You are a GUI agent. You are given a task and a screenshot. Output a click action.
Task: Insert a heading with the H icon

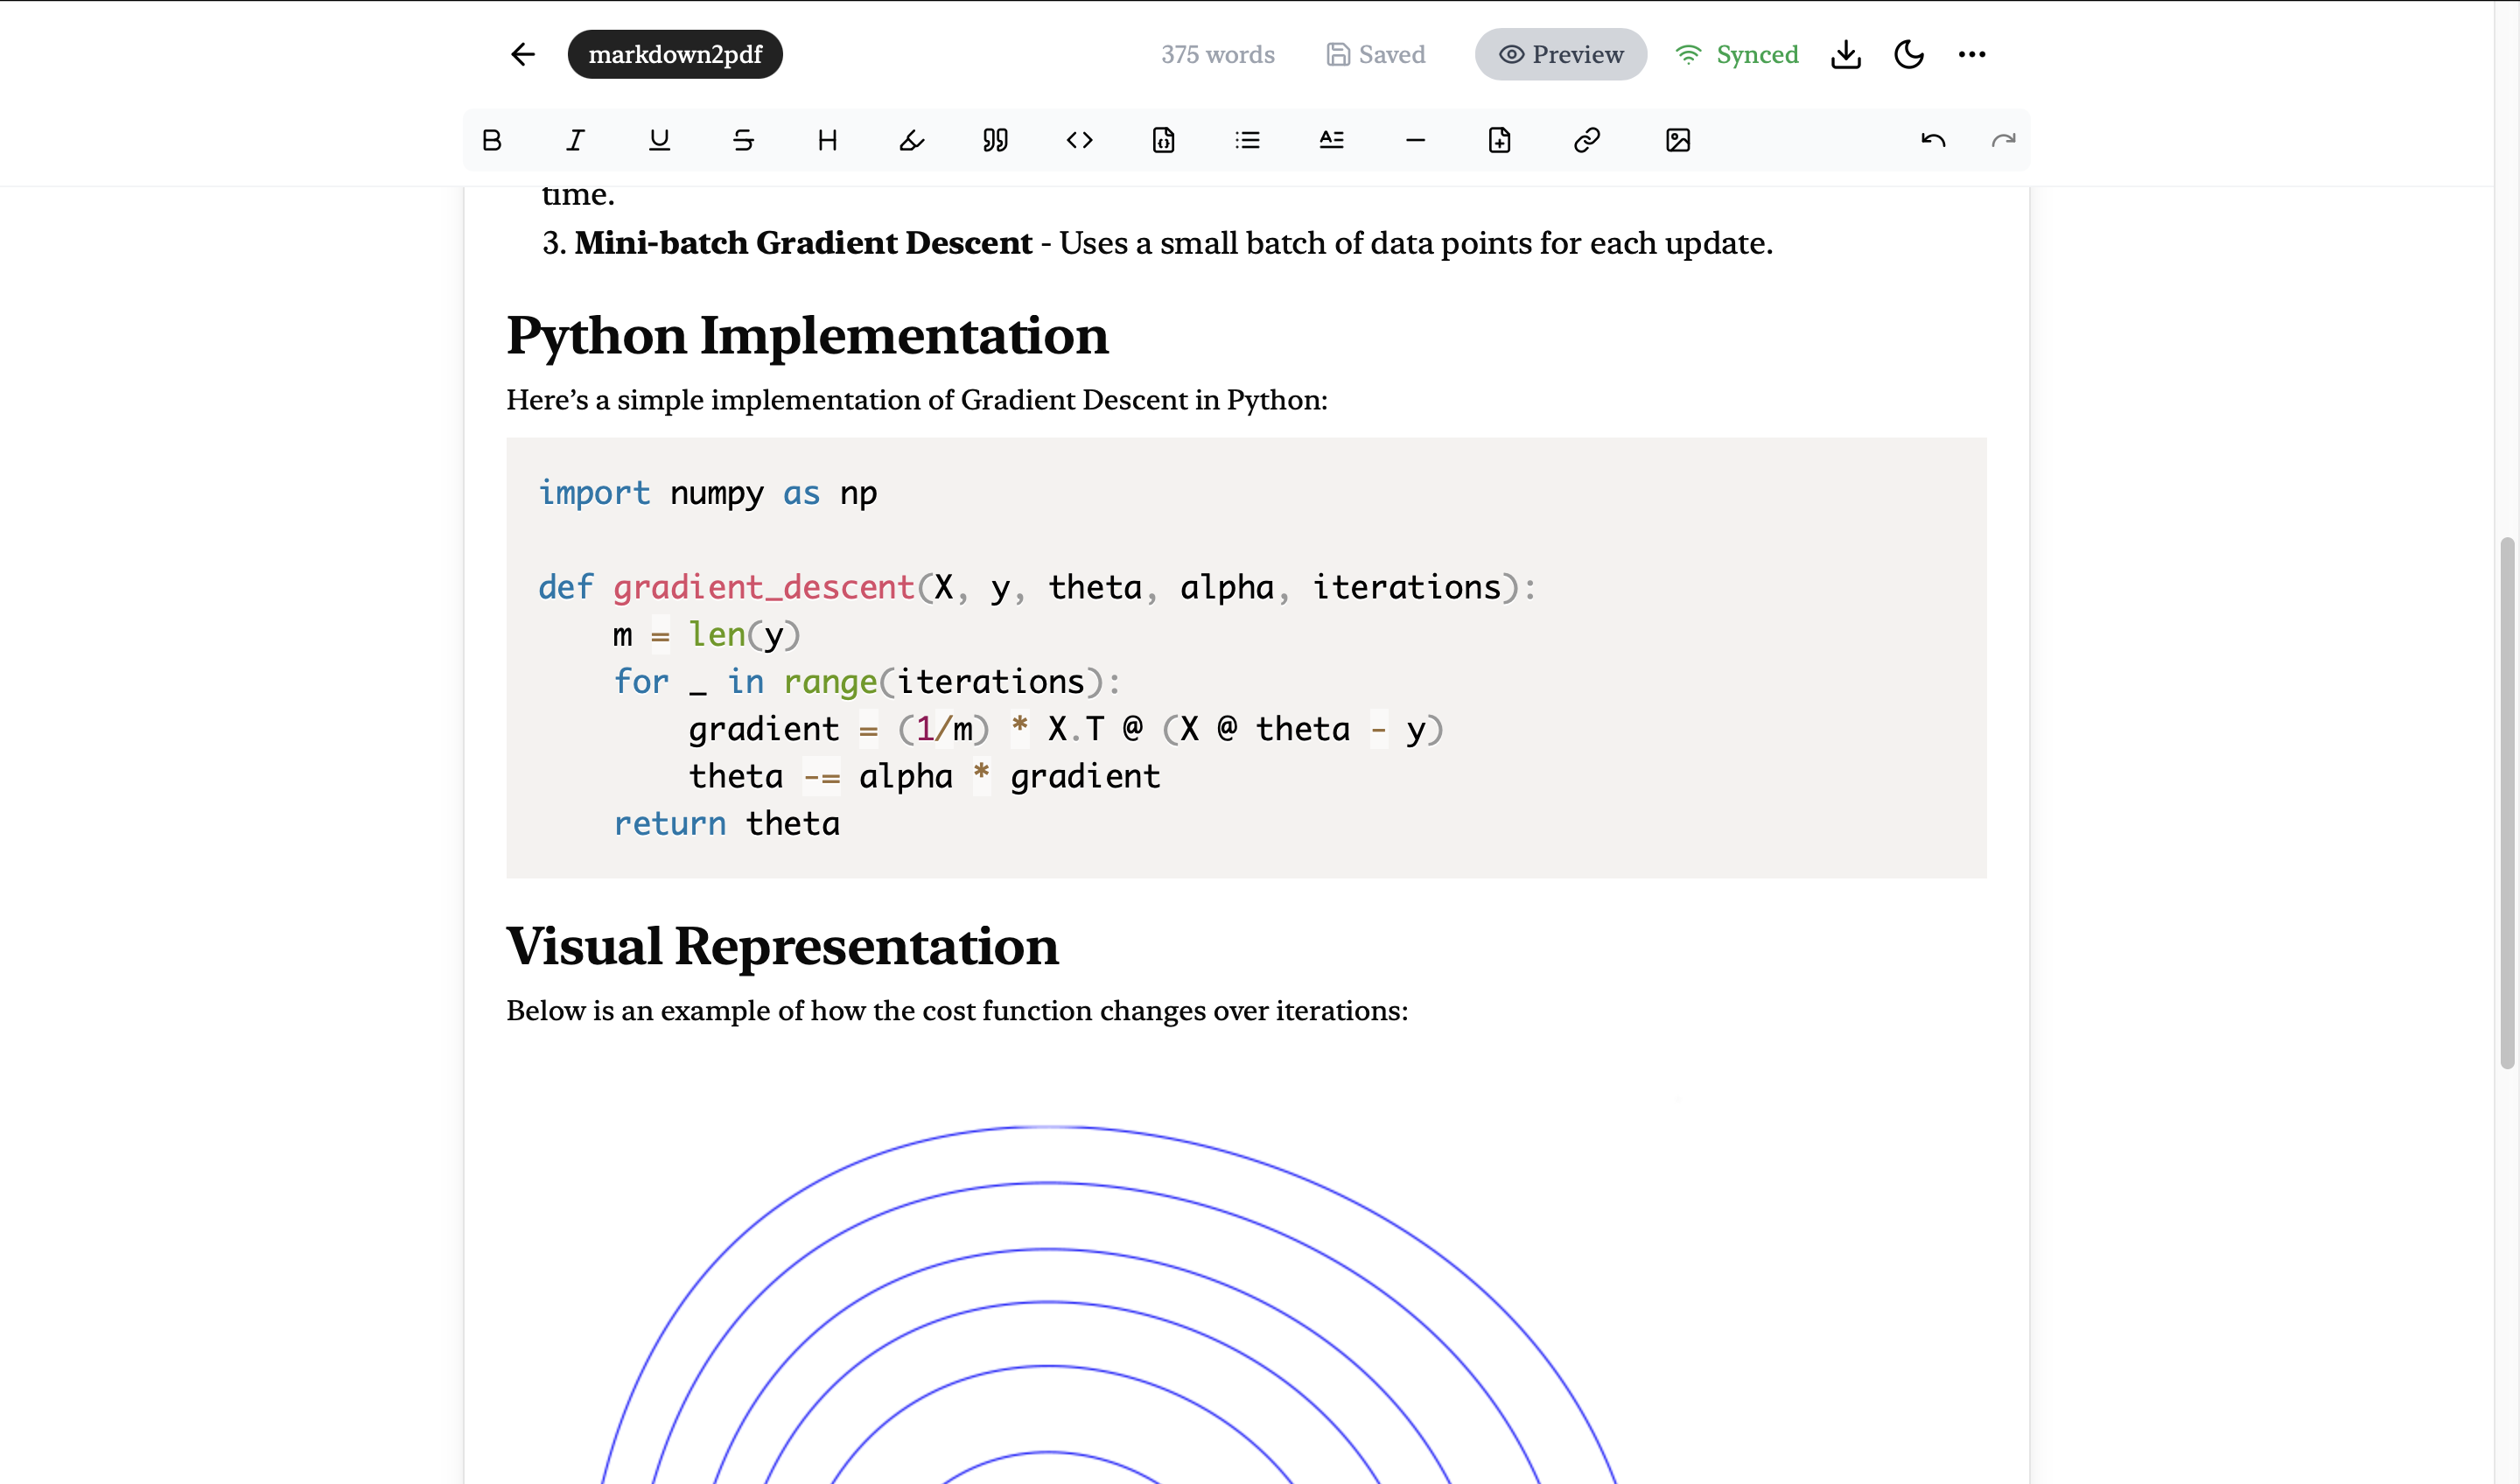(x=827, y=140)
